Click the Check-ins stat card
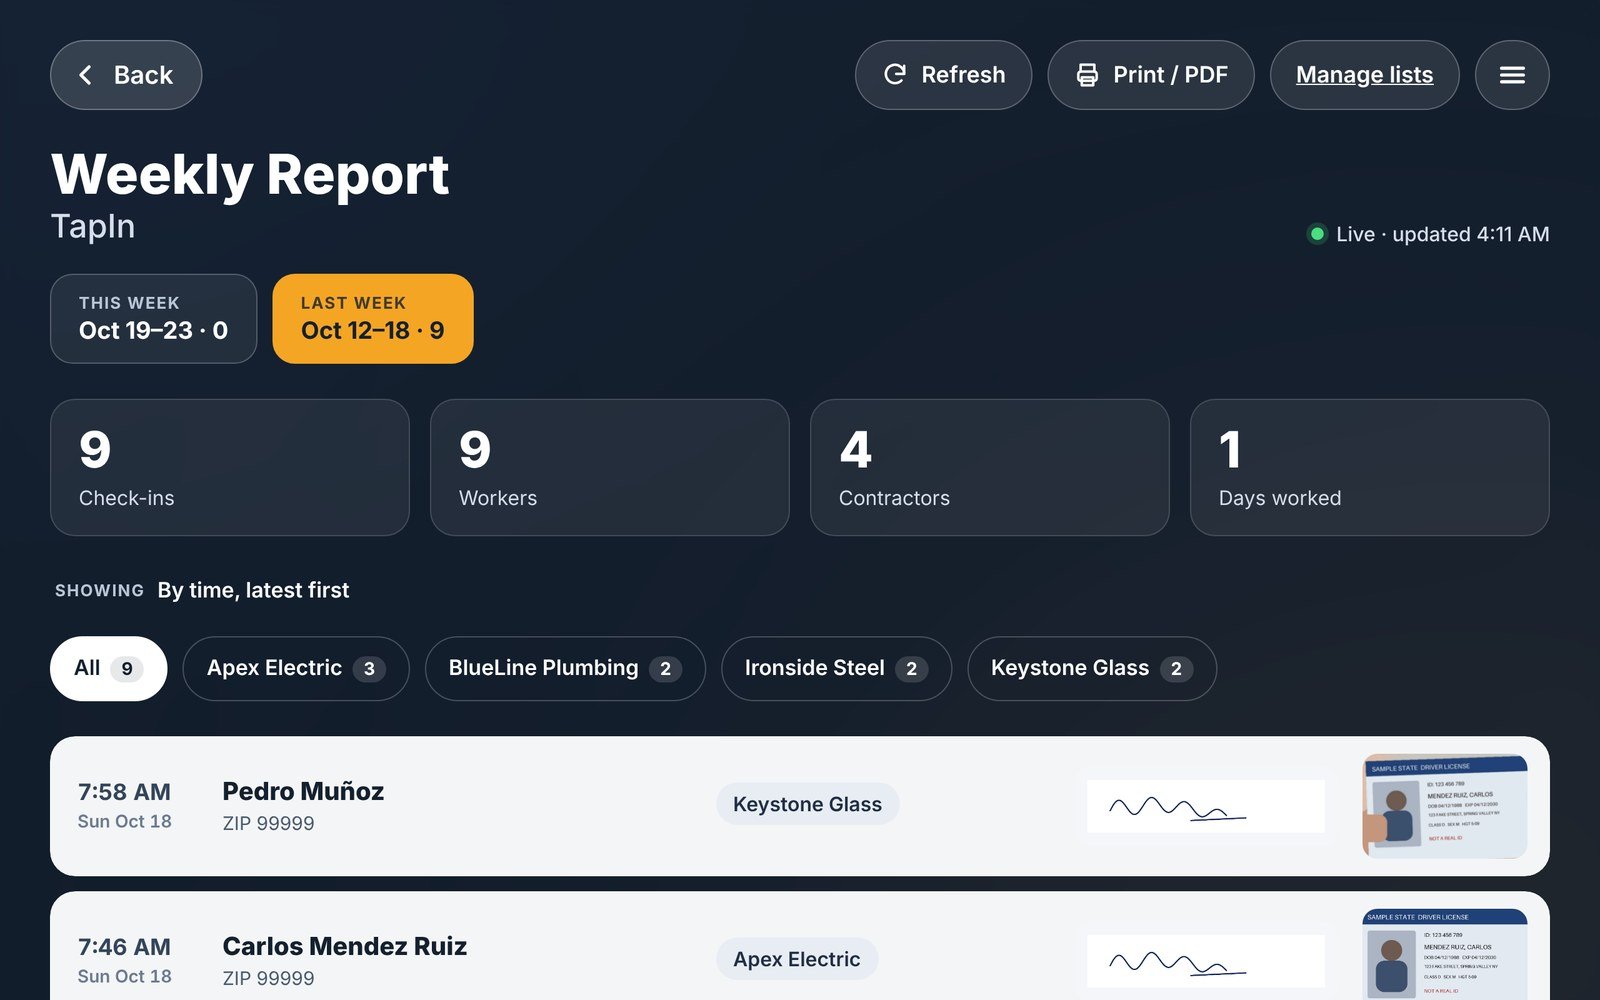 [x=230, y=468]
